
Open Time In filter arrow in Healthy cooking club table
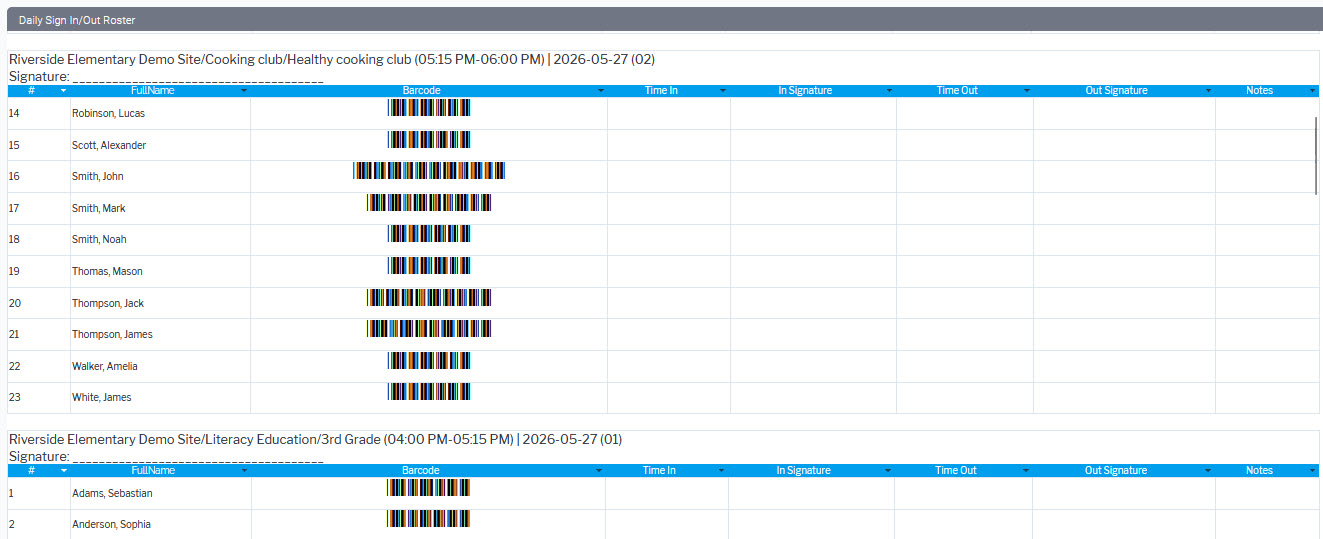(x=723, y=91)
